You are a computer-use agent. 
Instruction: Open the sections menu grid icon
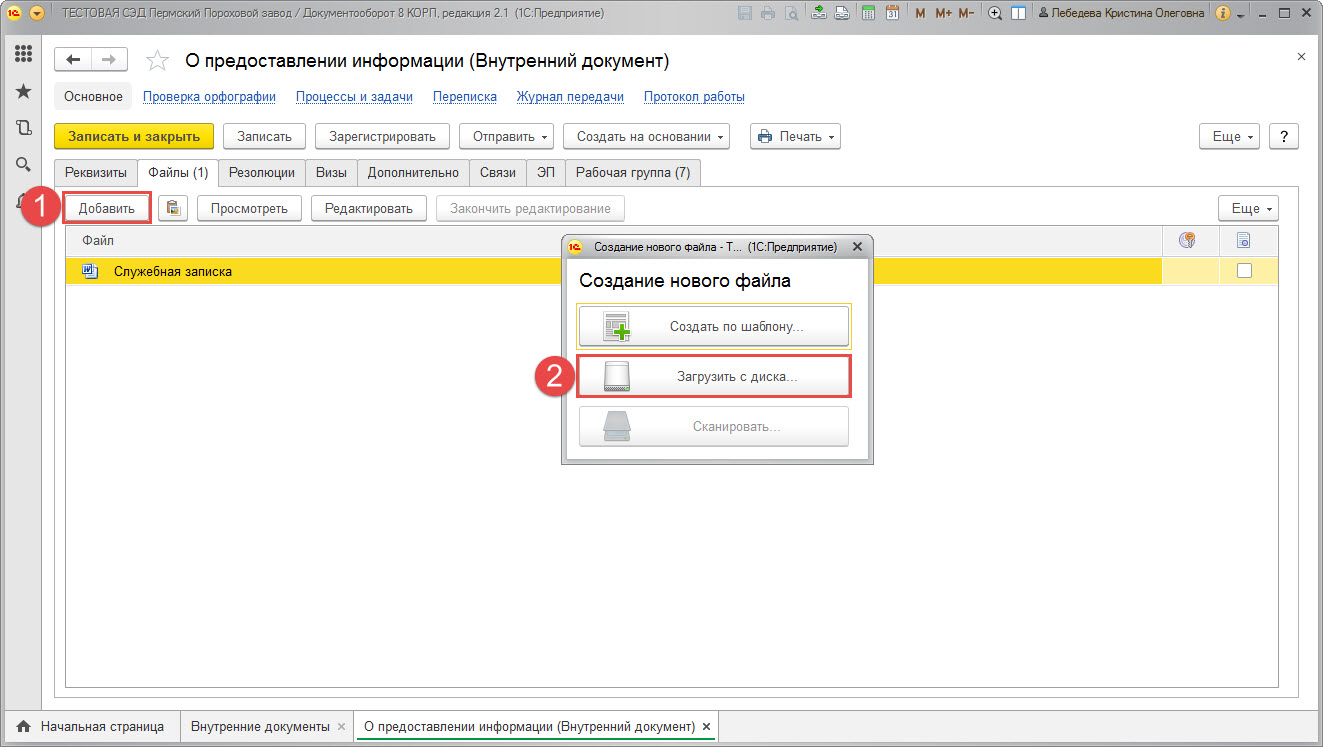click(24, 54)
